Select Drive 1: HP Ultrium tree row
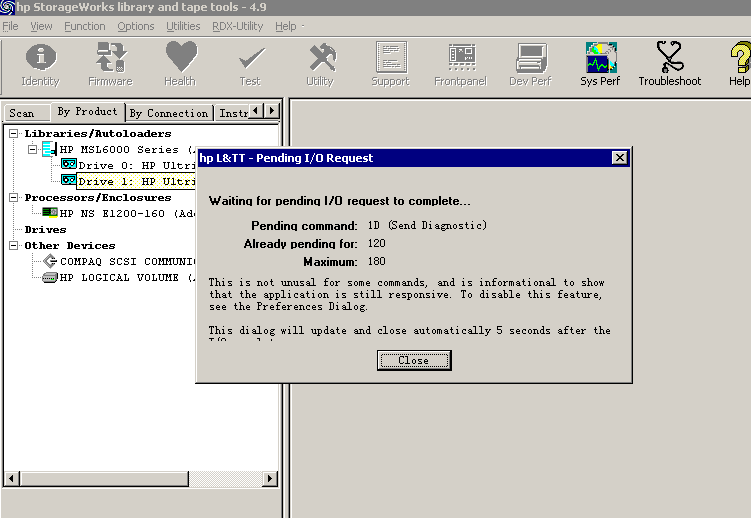The height and width of the screenshot is (518, 751). click(137, 181)
